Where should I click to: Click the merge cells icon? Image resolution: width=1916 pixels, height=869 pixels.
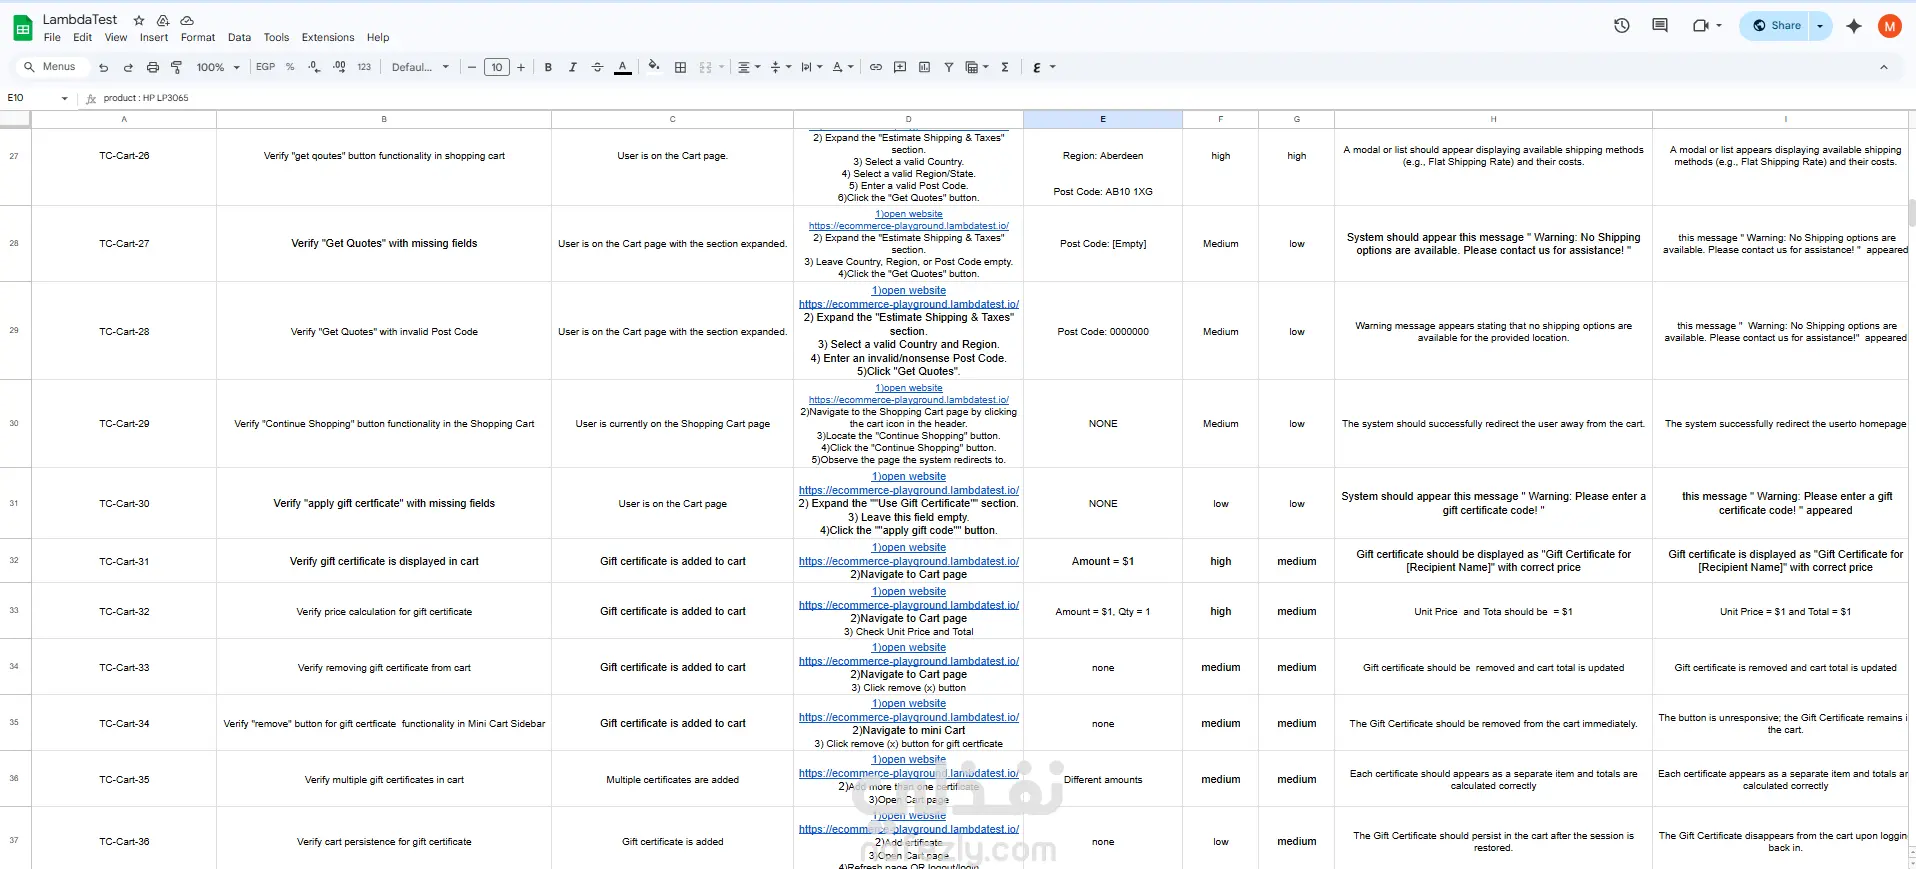click(x=706, y=67)
